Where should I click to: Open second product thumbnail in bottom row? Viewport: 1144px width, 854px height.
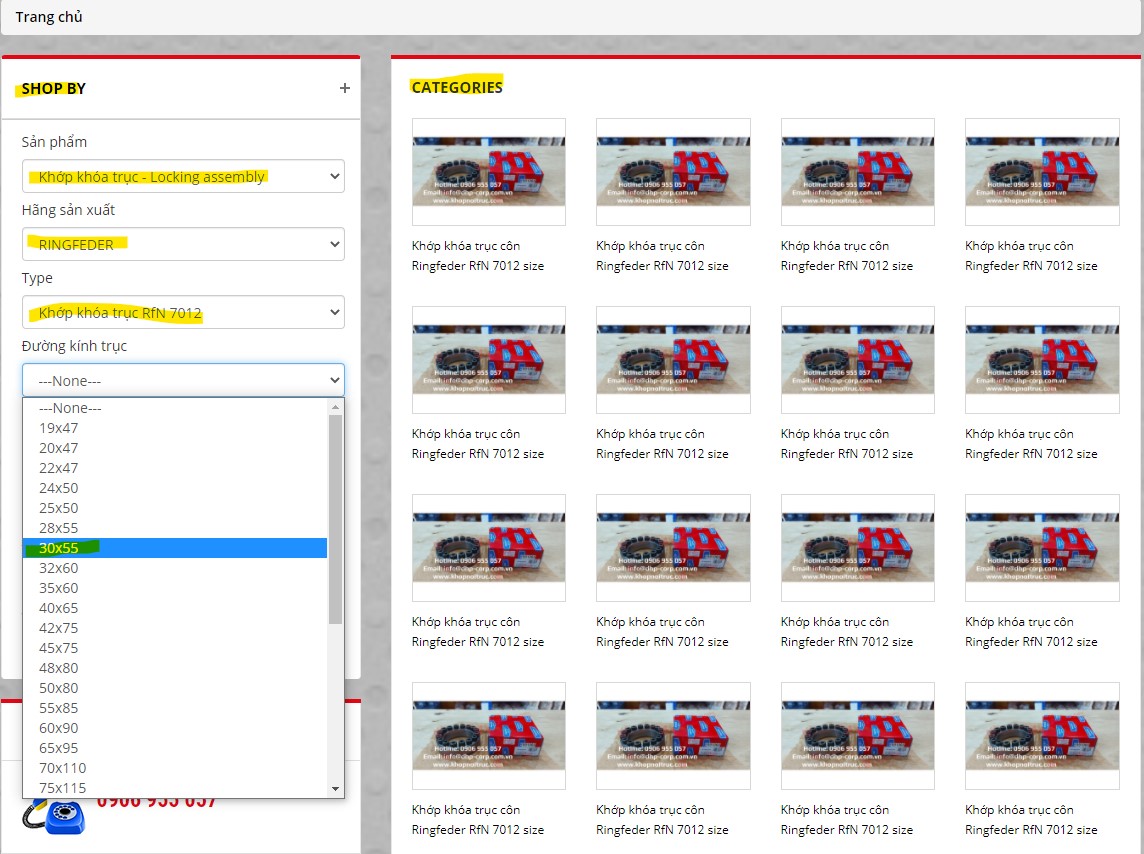(x=673, y=737)
